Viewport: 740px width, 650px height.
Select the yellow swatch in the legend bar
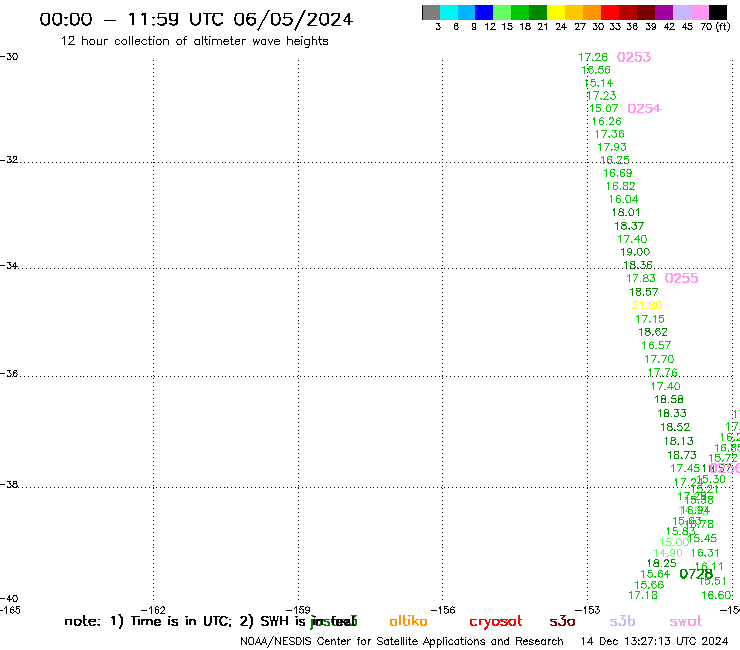pos(556,12)
